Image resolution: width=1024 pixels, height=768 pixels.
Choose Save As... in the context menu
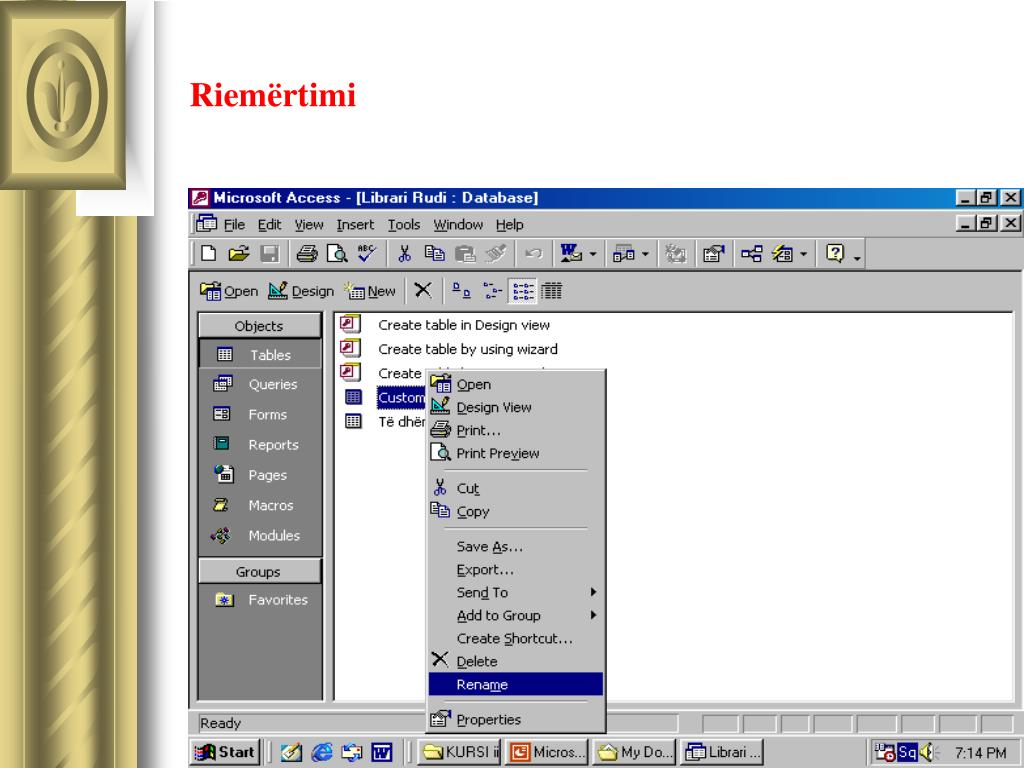click(515, 546)
